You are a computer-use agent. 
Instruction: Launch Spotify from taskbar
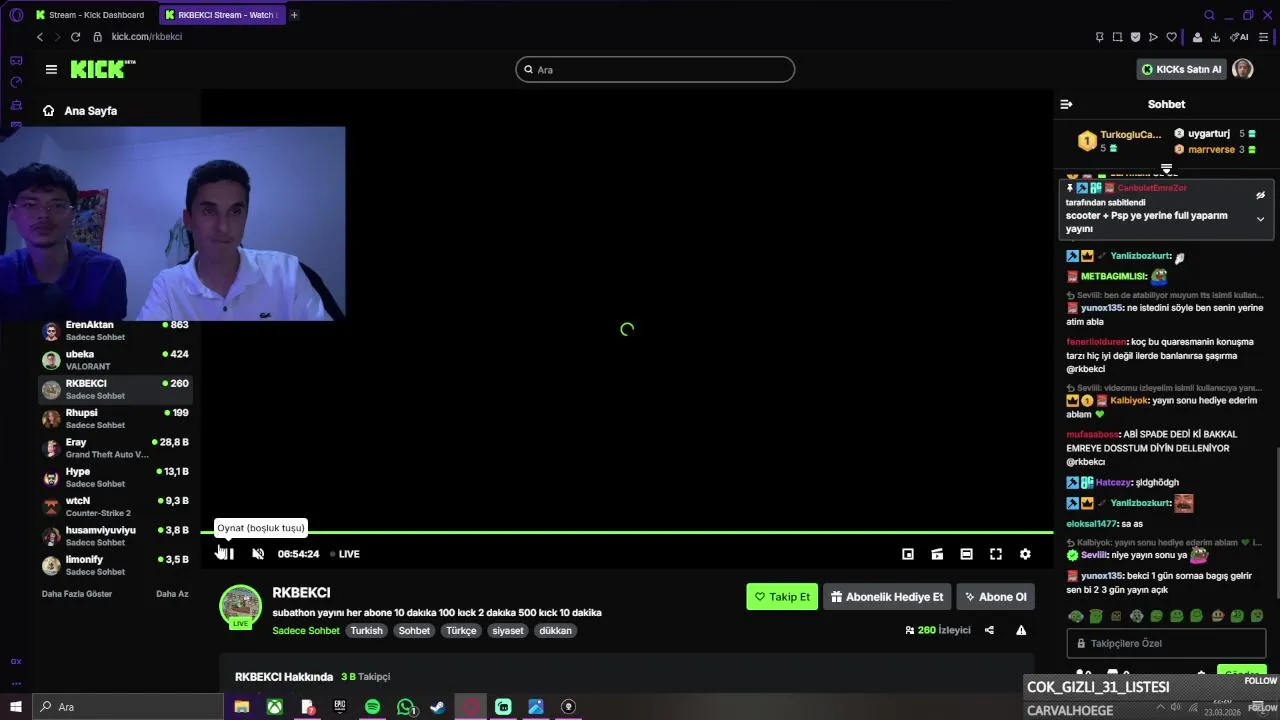coord(372,707)
